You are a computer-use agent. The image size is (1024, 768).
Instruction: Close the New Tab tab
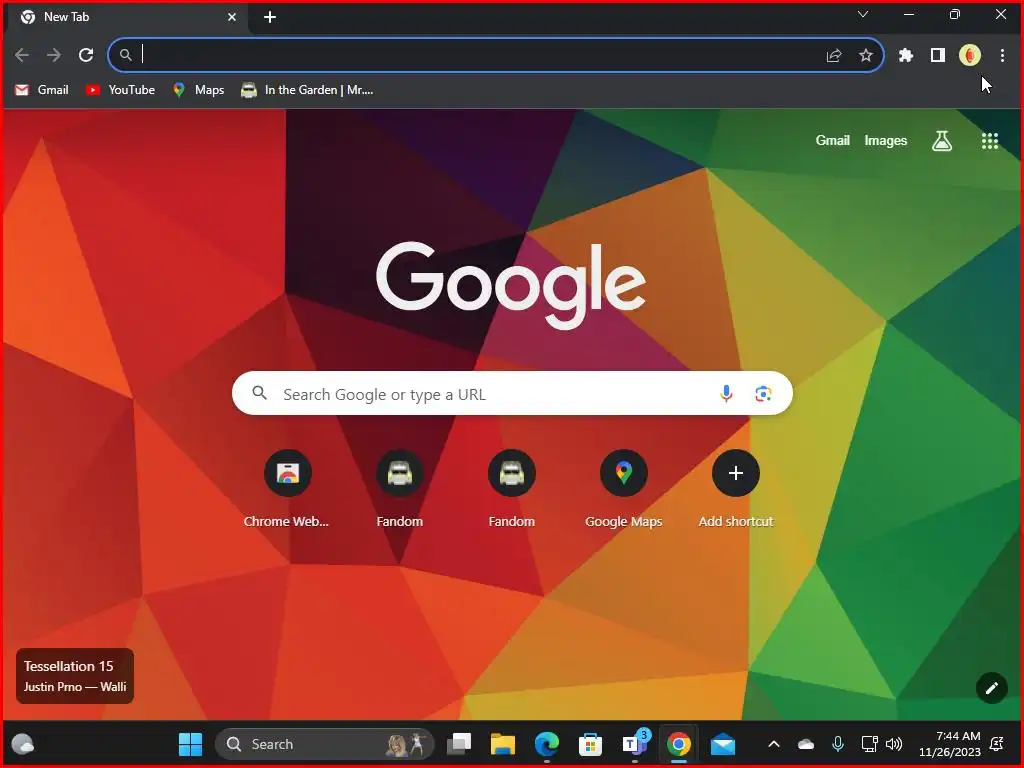pos(232,17)
